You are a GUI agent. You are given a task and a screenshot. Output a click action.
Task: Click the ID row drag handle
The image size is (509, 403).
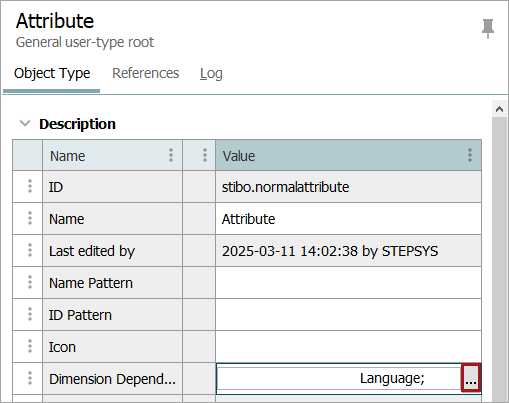point(30,186)
